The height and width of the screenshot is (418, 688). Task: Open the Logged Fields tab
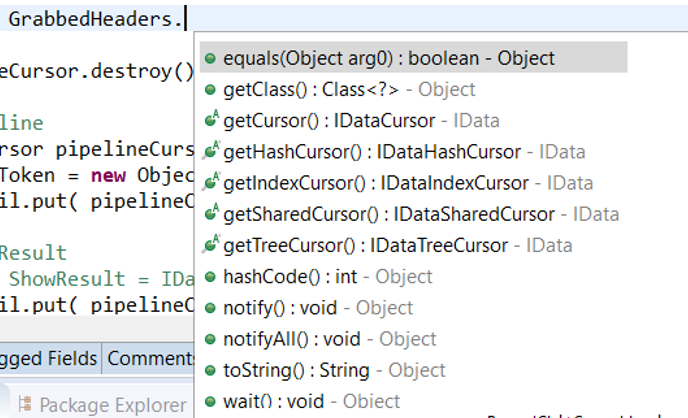tap(48, 358)
